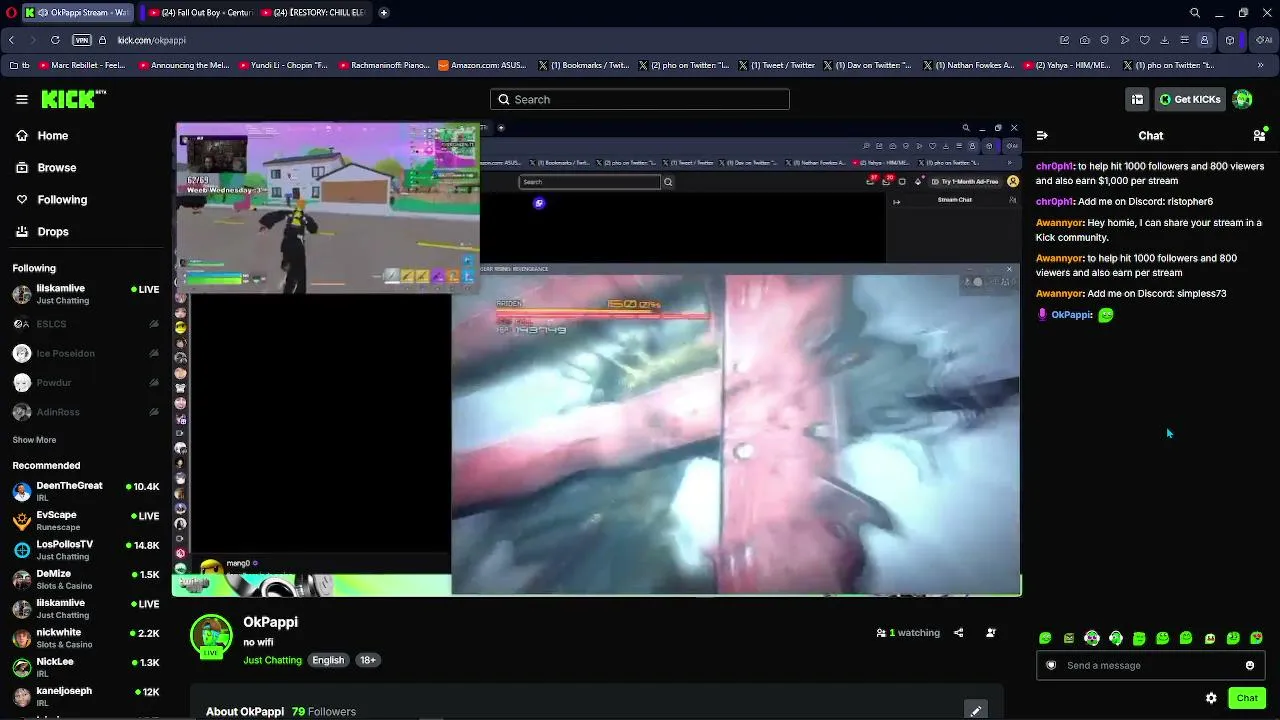
Task: Share the OkPappi stream
Action: [958, 633]
